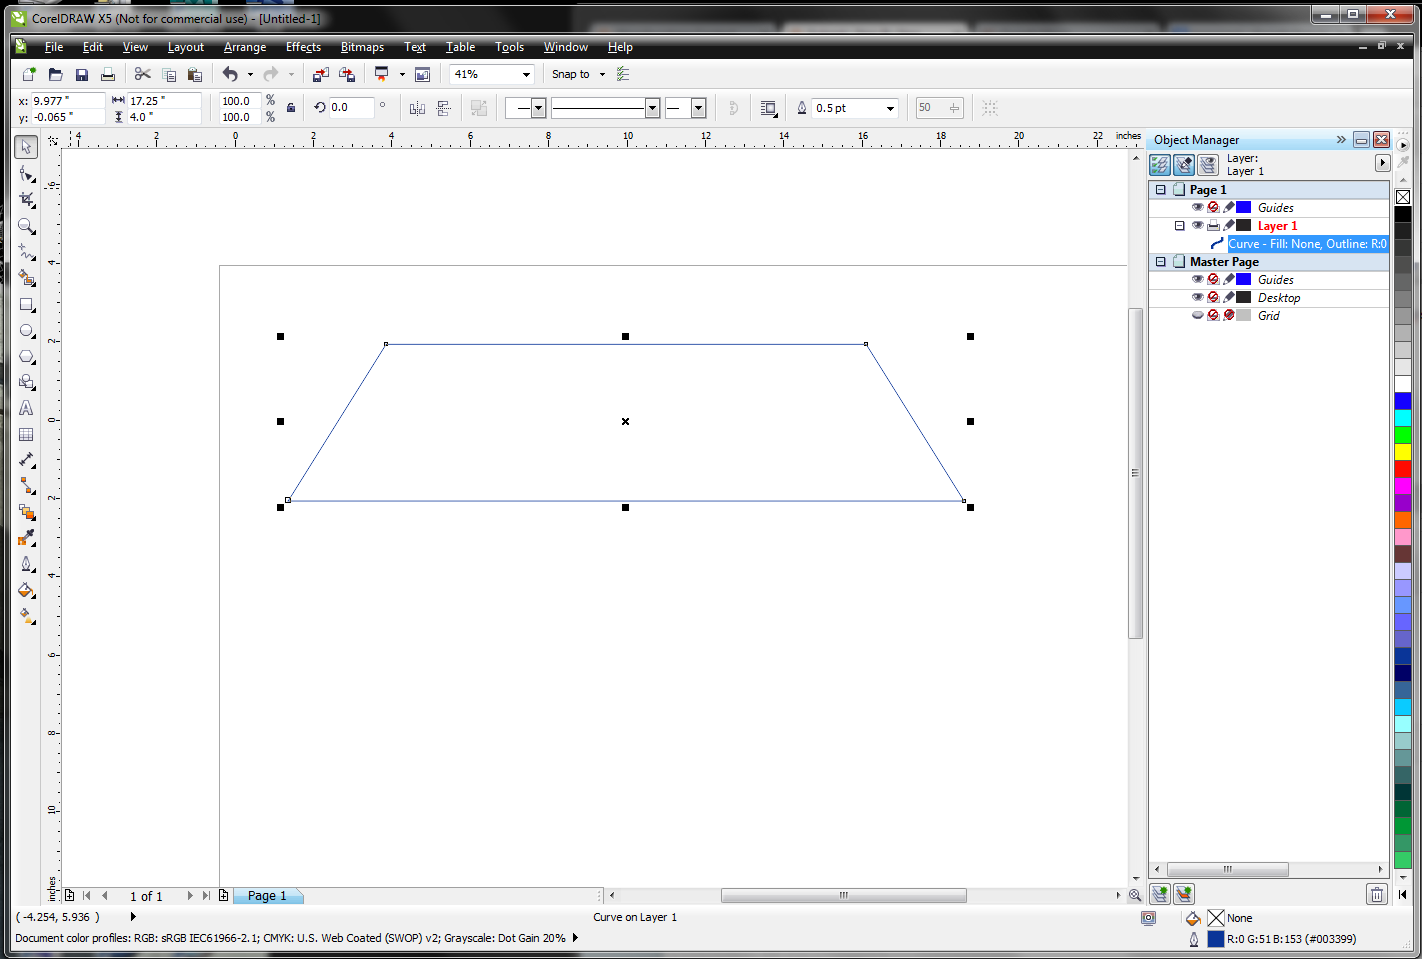Screen dimensions: 1422x959
Task: Collapse the Layer 1 tree node
Action: point(1180,226)
